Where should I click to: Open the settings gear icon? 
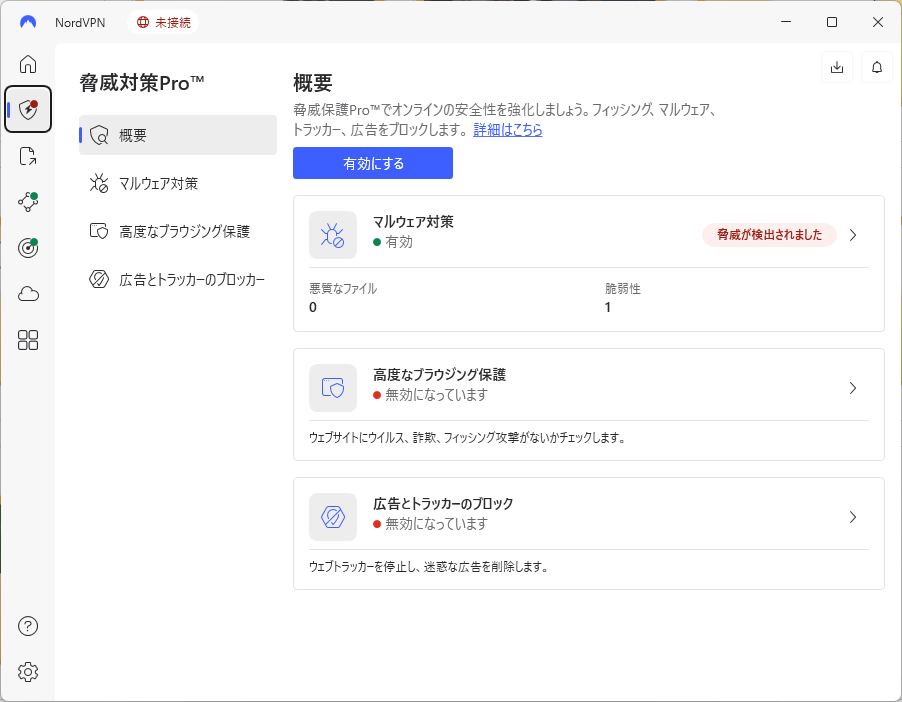coord(27,671)
